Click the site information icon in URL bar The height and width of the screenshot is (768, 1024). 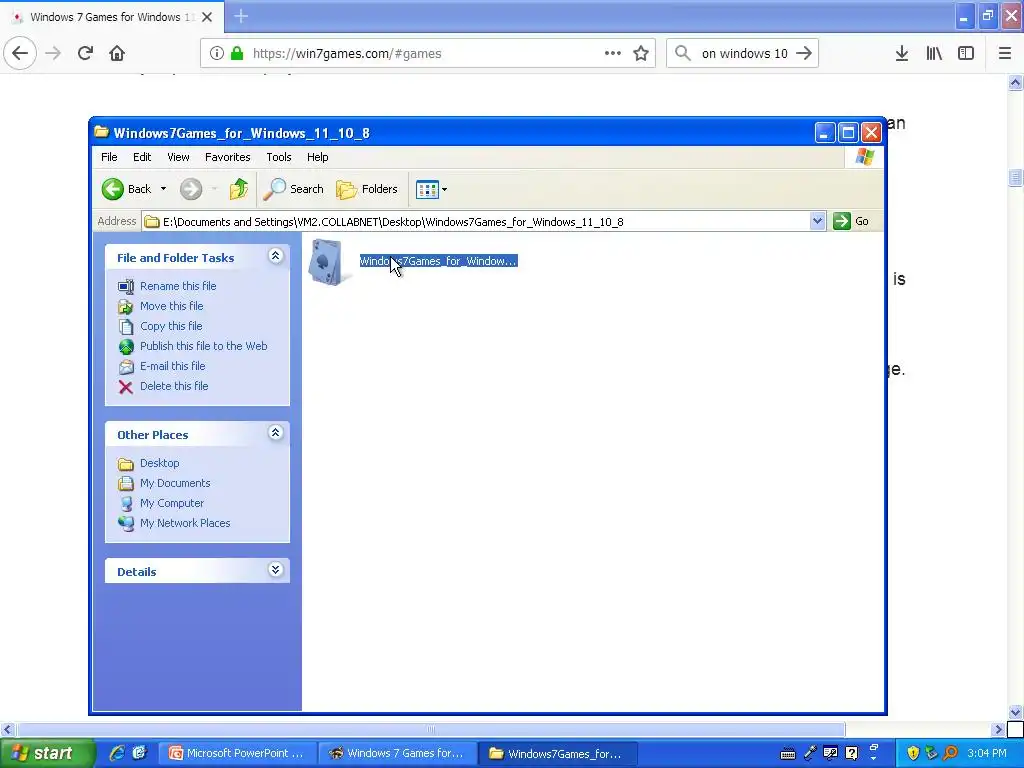(216, 54)
